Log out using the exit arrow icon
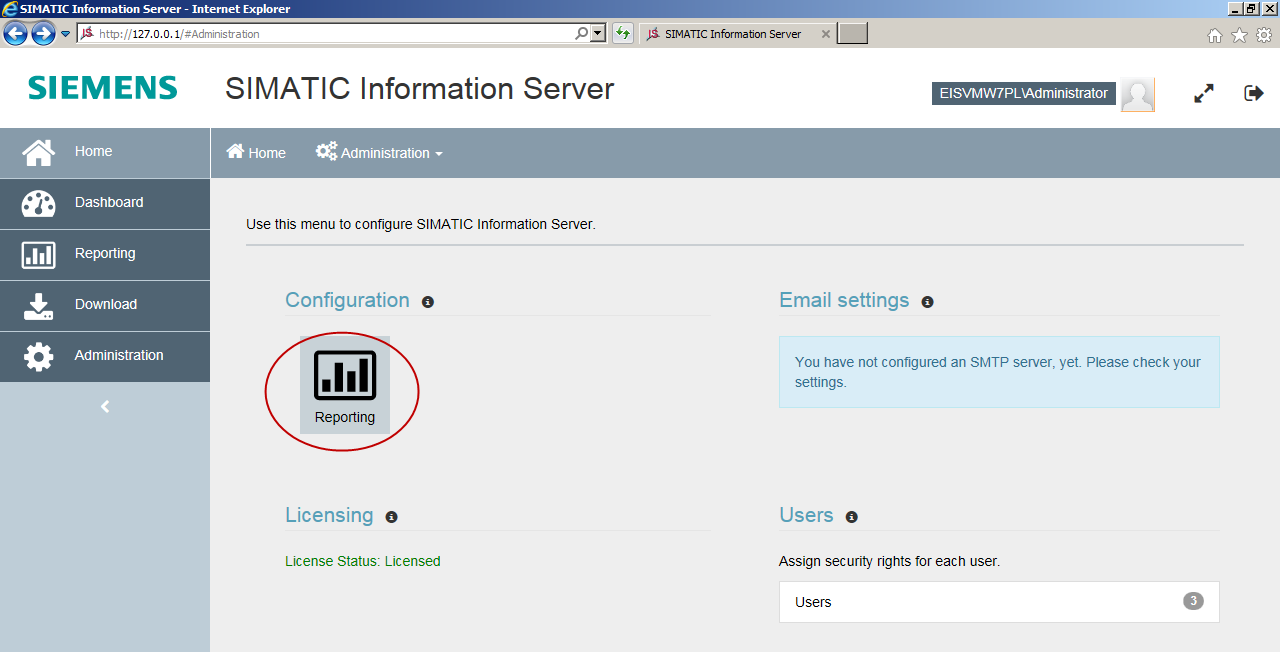 point(1253,93)
